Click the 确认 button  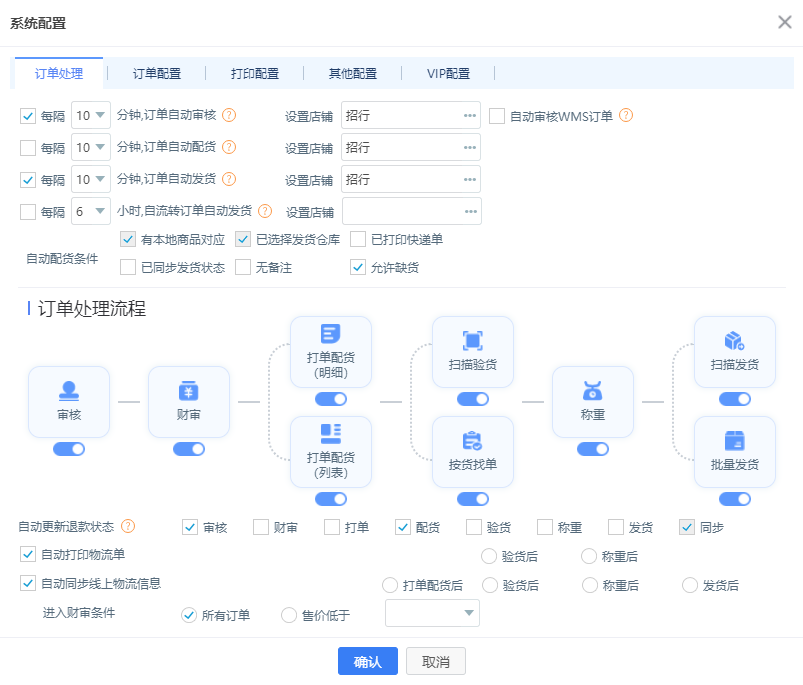(x=368, y=661)
